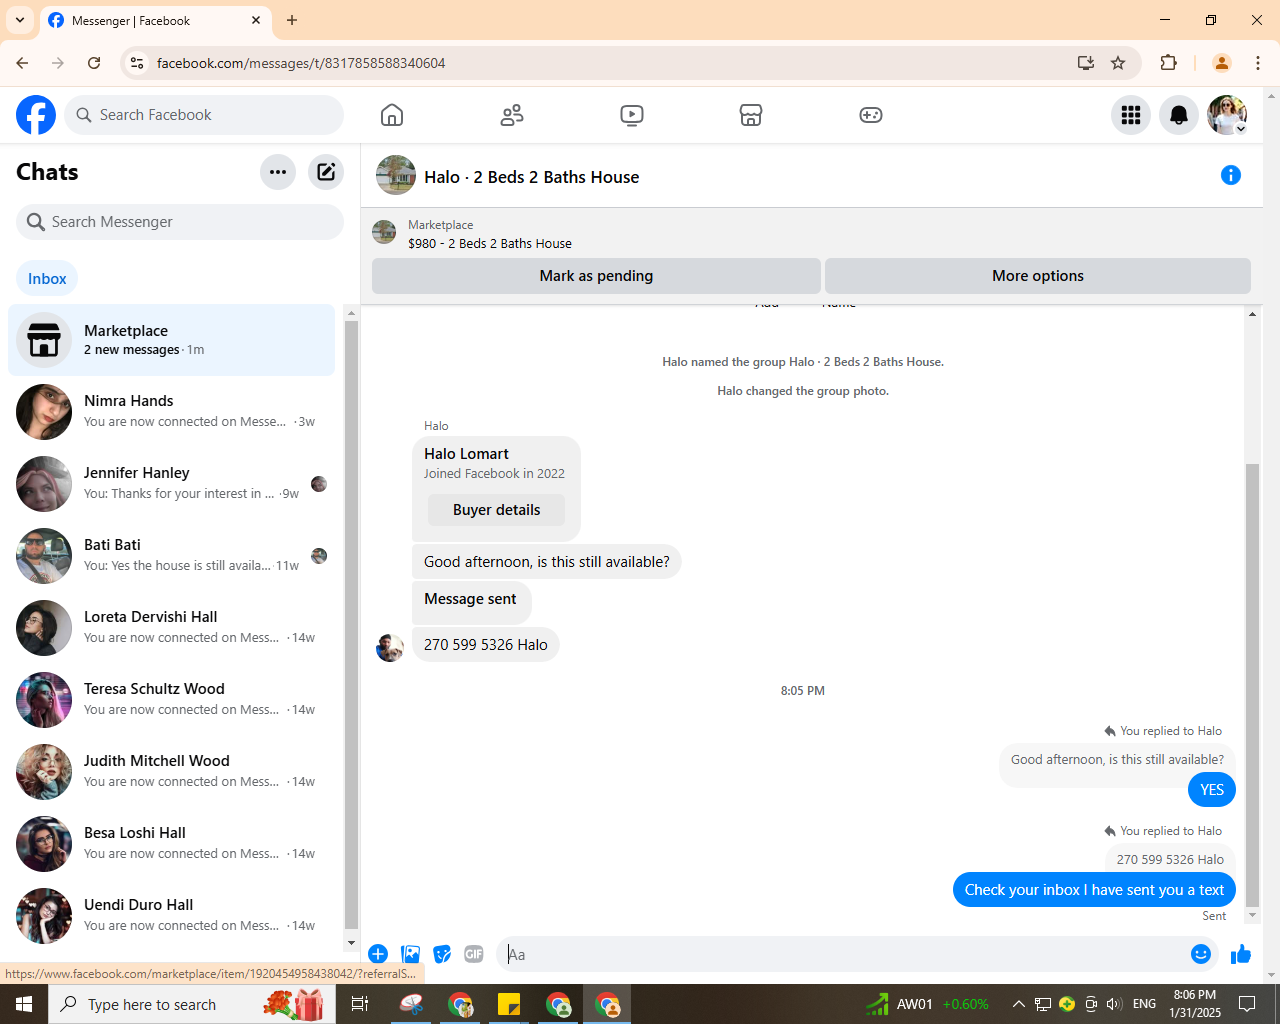
Task: Click More options button
Action: [1038, 276]
